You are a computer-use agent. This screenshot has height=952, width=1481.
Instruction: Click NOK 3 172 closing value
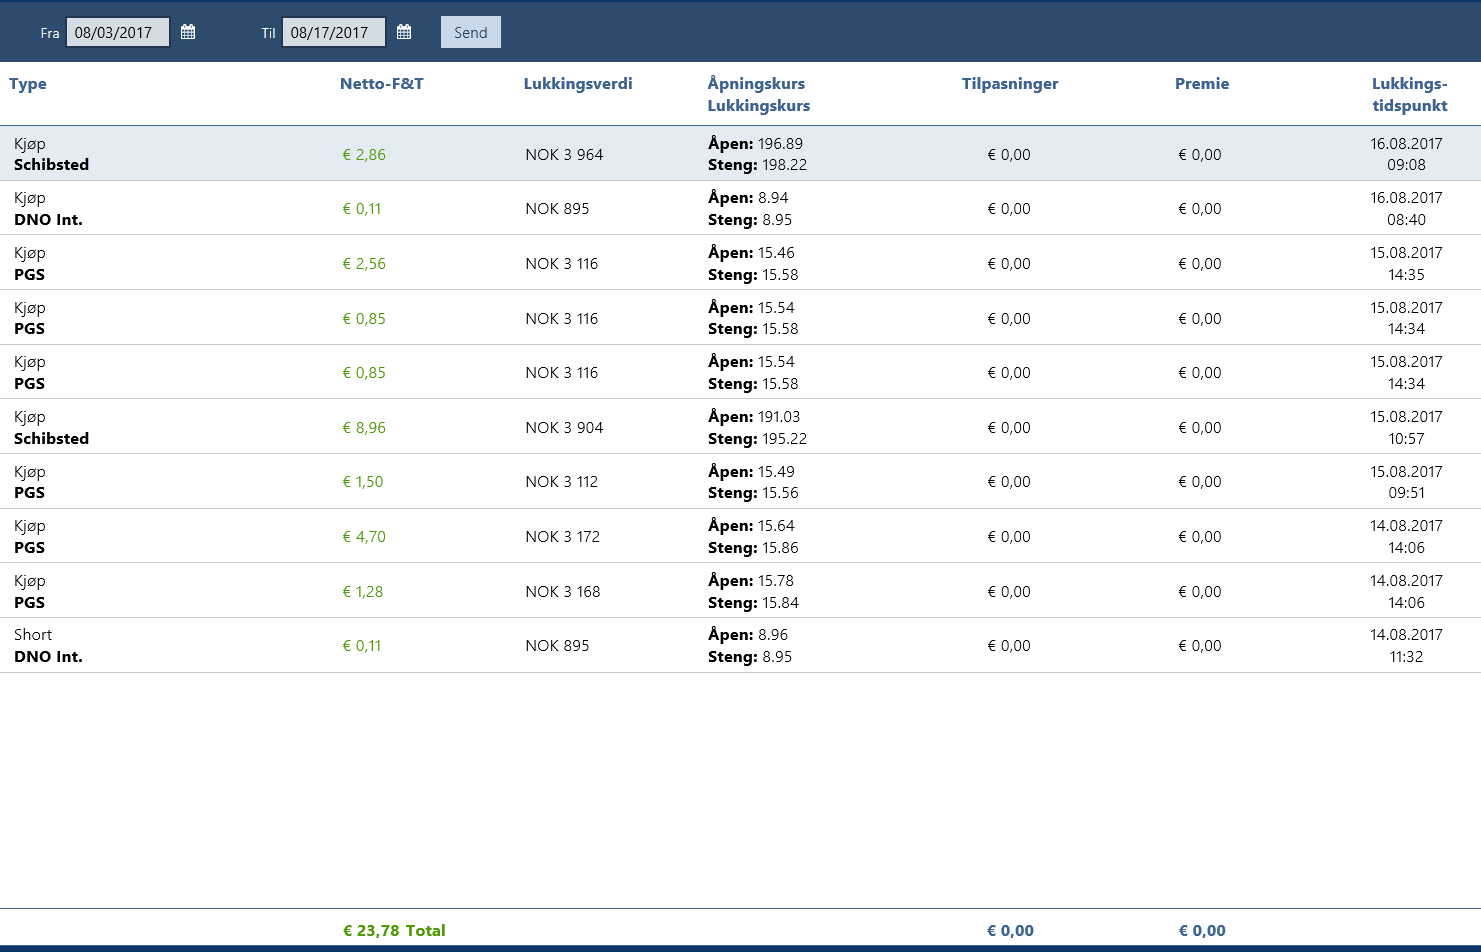tap(563, 537)
